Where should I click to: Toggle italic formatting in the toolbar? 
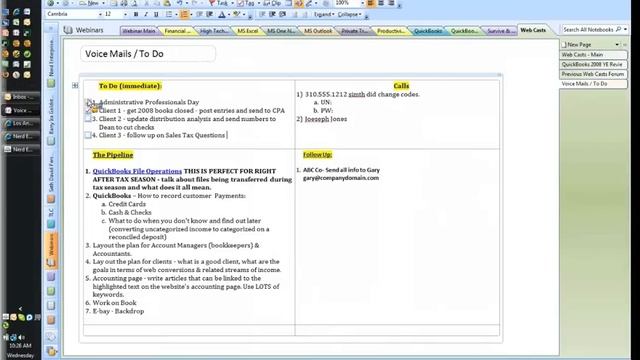[x=146, y=14]
